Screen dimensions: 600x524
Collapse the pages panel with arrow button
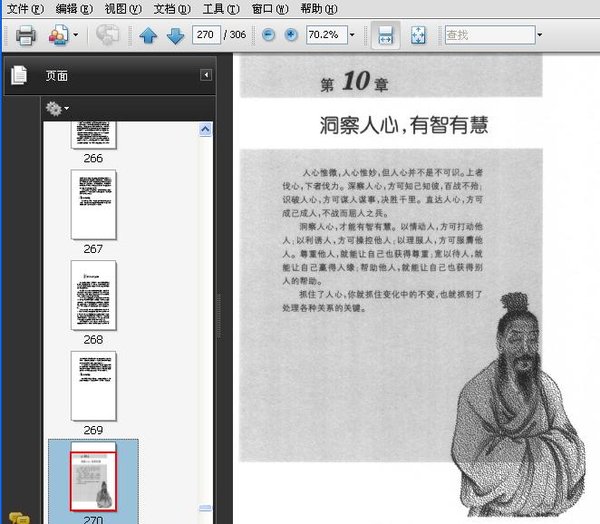pyautogui.click(x=206, y=75)
